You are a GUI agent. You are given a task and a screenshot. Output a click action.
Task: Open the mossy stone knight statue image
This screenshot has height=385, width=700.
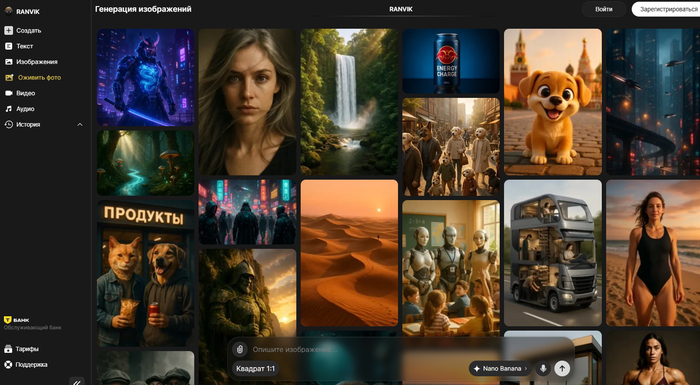247,293
